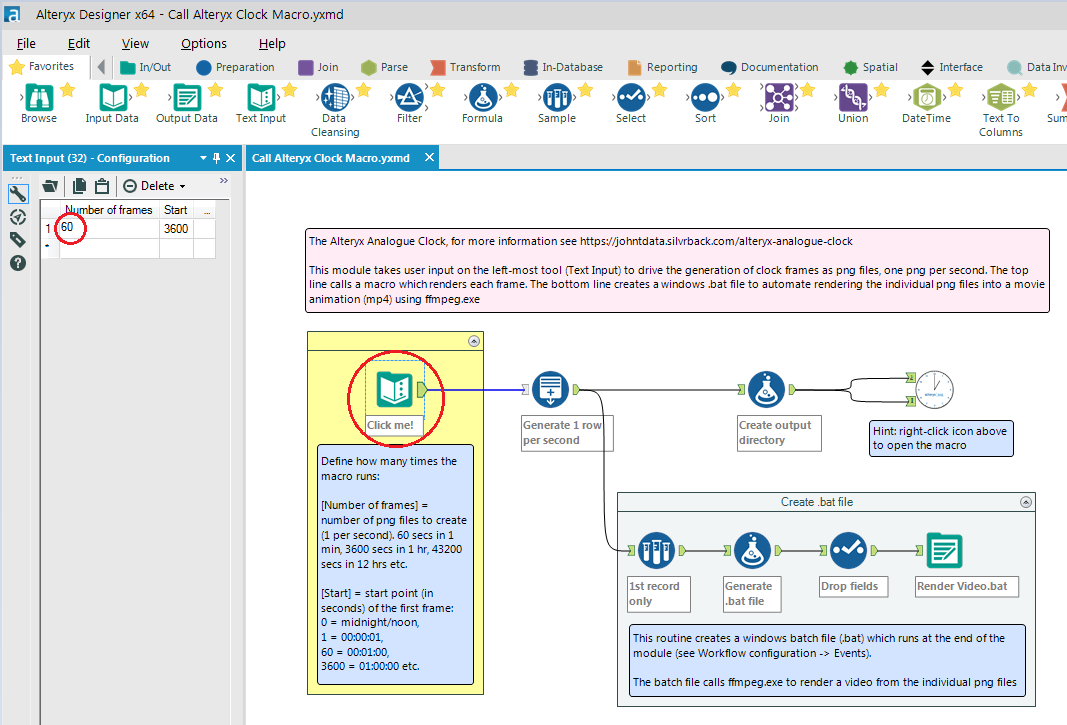Select the 'Drop fields' Select tool on canvas
The image size is (1067, 725).
coord(848,551)
